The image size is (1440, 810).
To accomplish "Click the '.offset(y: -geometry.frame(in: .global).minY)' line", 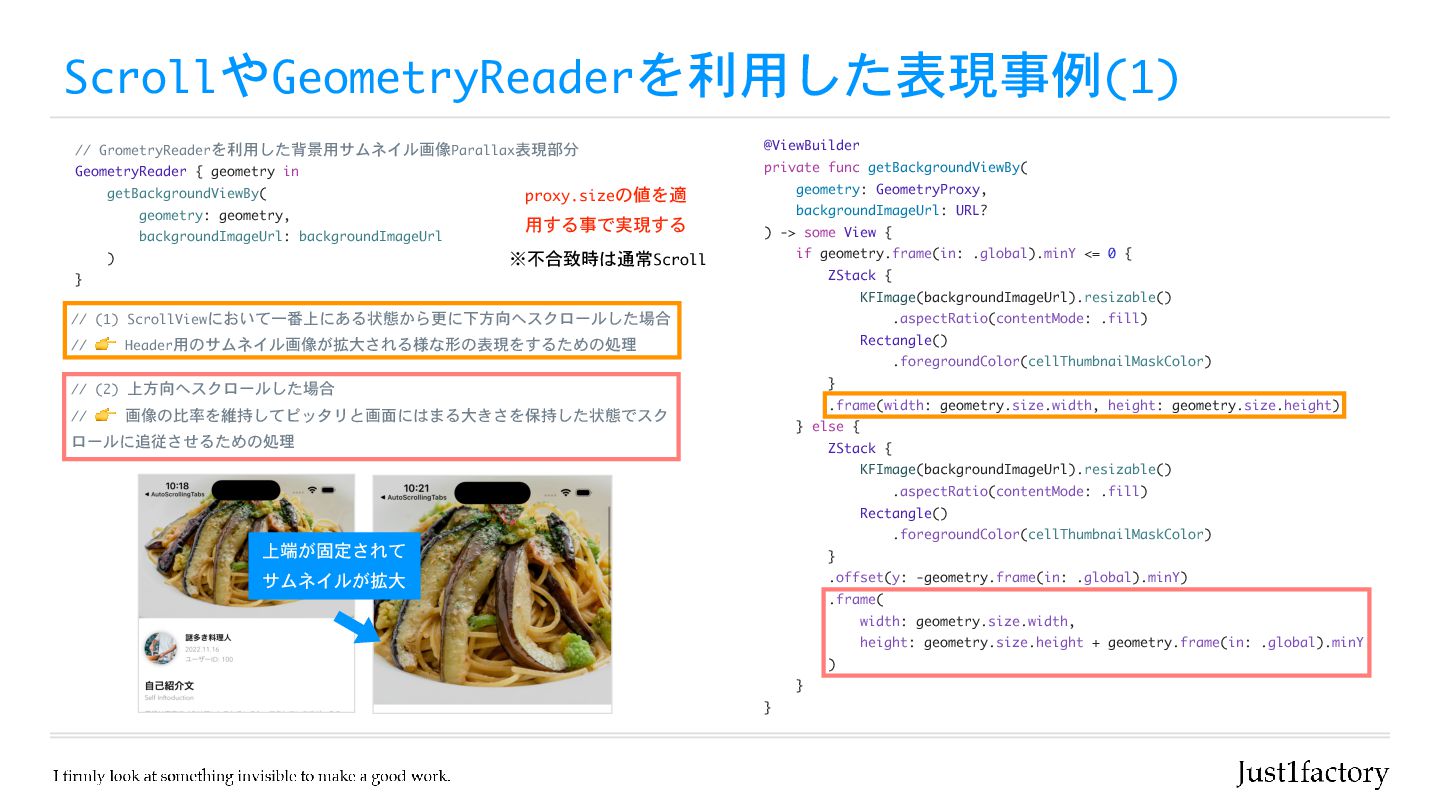I will (1007, 577).
